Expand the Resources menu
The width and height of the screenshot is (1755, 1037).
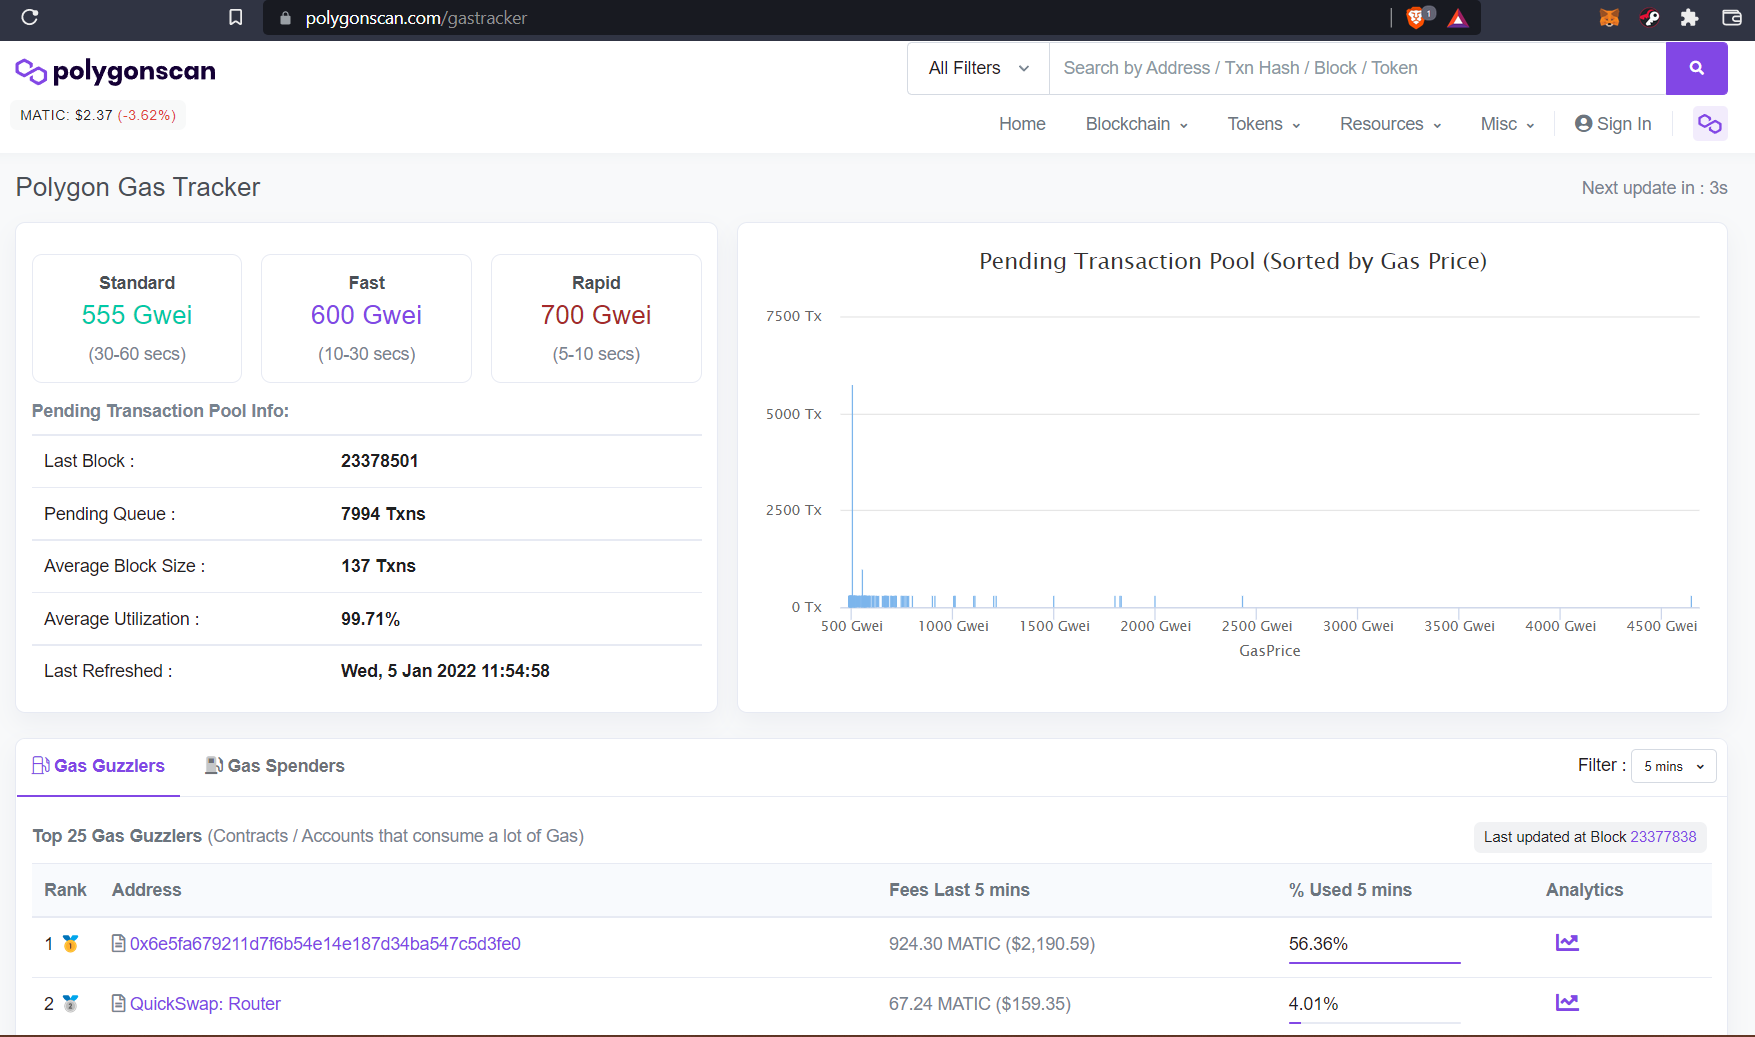coord(1390,124)
